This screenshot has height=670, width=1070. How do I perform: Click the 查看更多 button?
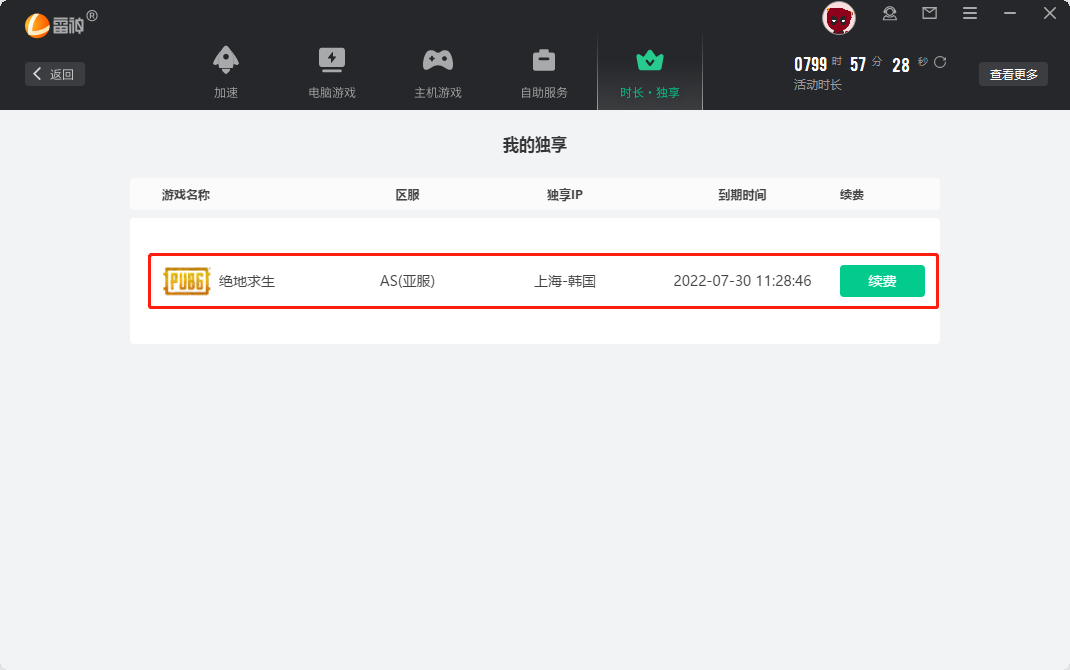pos(1013,74)
